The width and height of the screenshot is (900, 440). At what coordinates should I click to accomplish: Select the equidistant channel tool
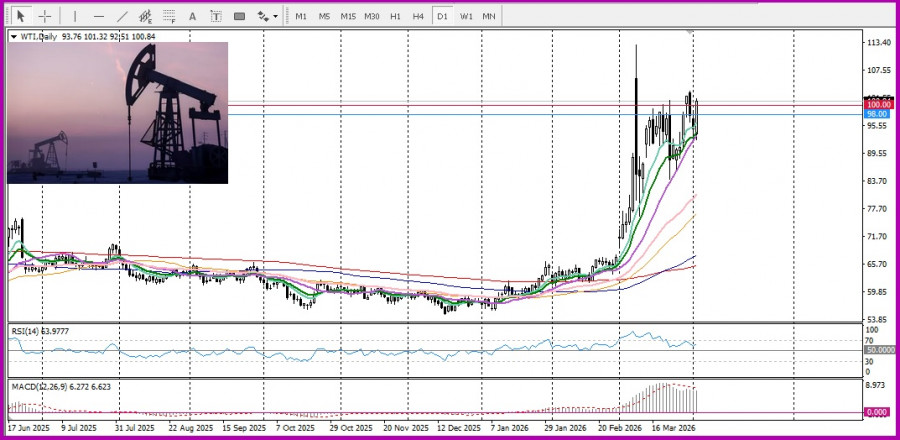(146, 16)
